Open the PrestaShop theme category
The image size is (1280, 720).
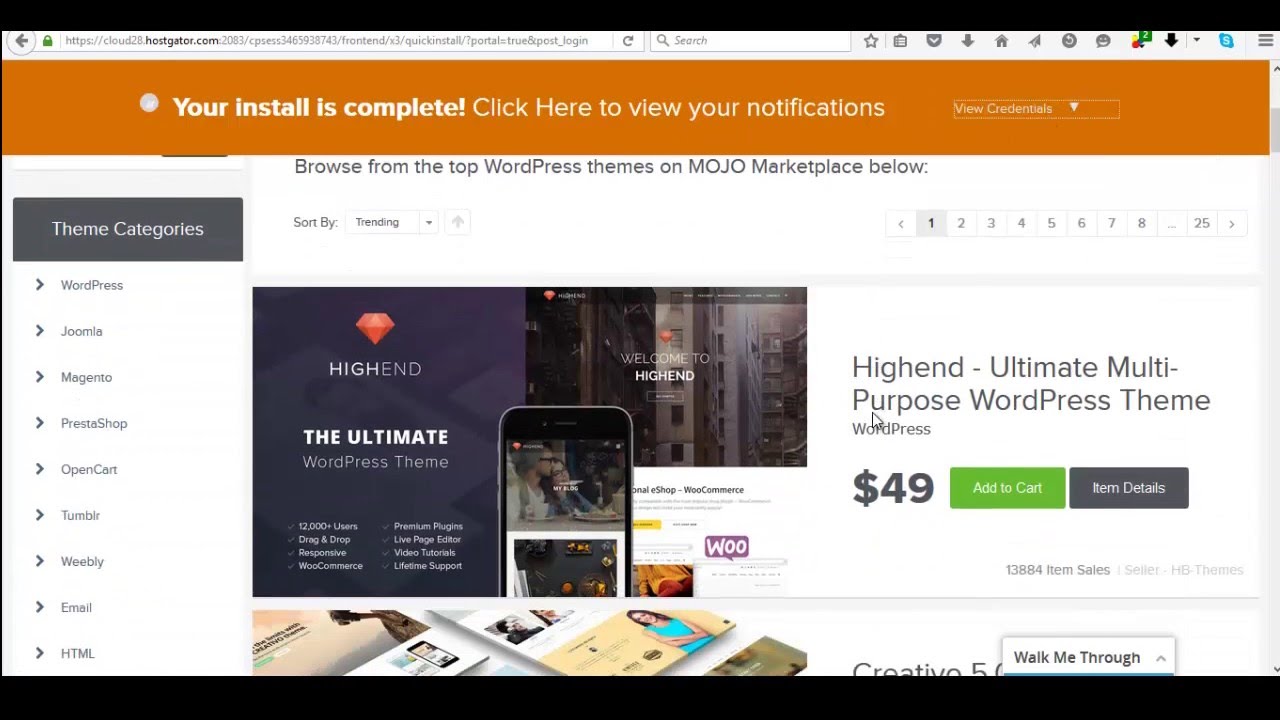coord(94,423)
